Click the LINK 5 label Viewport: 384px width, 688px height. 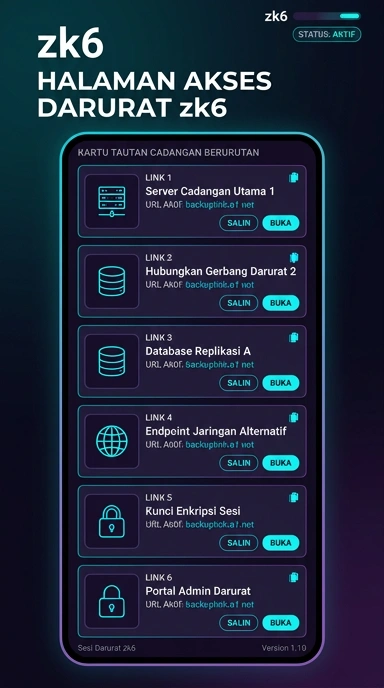pyautogui.click(x=158, y=498)
